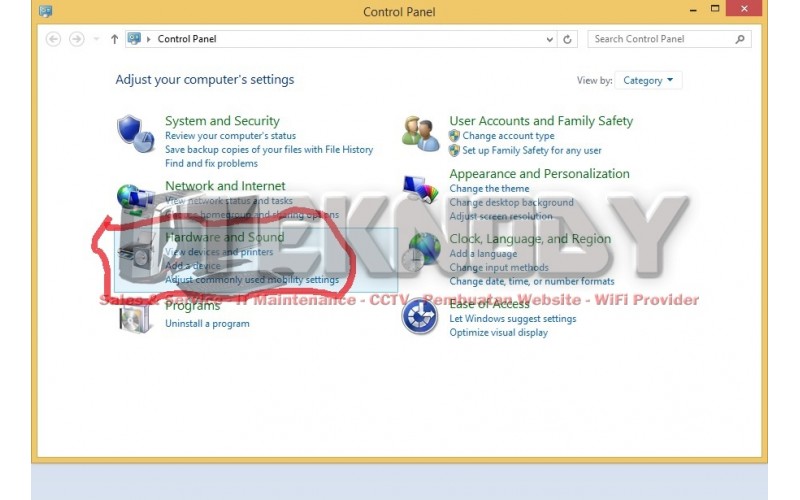Screen dimensions: 800x500
Task: Click the shield beside Change account type
Action: point(454,136)
